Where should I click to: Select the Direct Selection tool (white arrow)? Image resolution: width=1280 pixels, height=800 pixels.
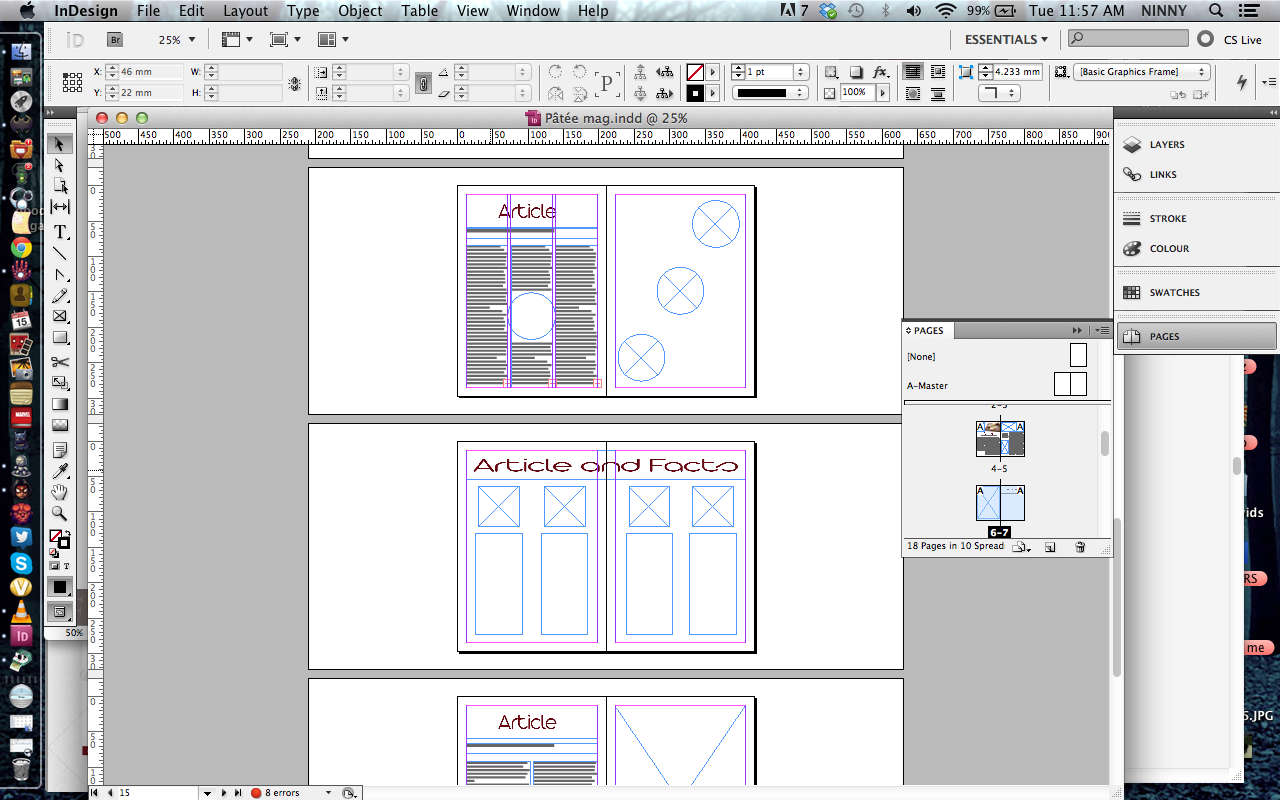pyautogui.click(x=60, y=165)
